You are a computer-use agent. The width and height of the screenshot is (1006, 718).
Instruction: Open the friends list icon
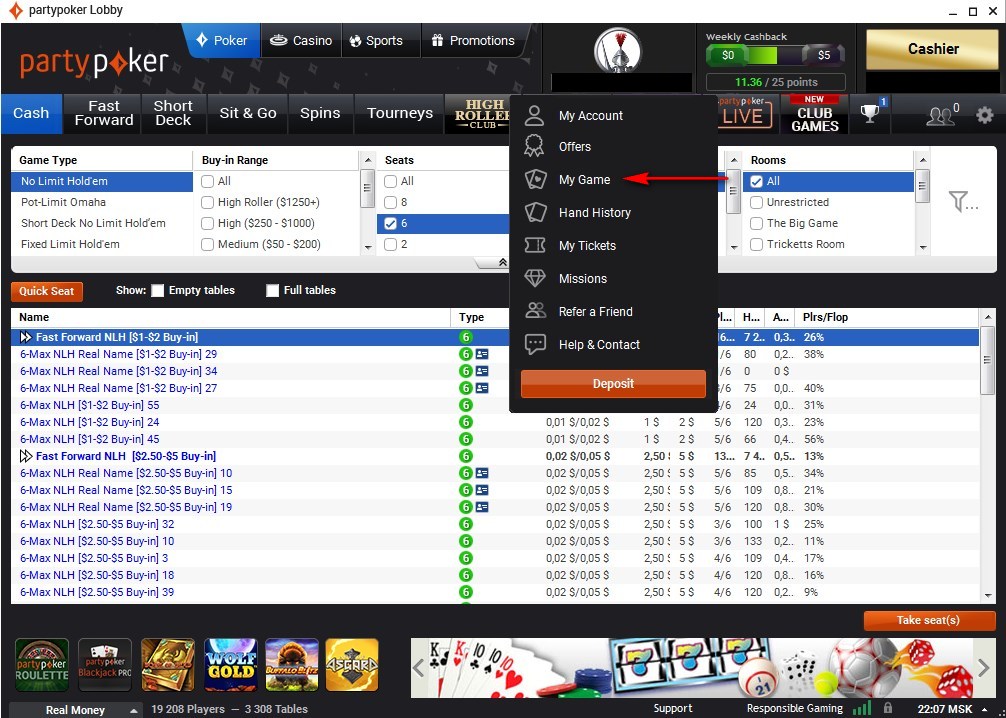tap(941, 114)
